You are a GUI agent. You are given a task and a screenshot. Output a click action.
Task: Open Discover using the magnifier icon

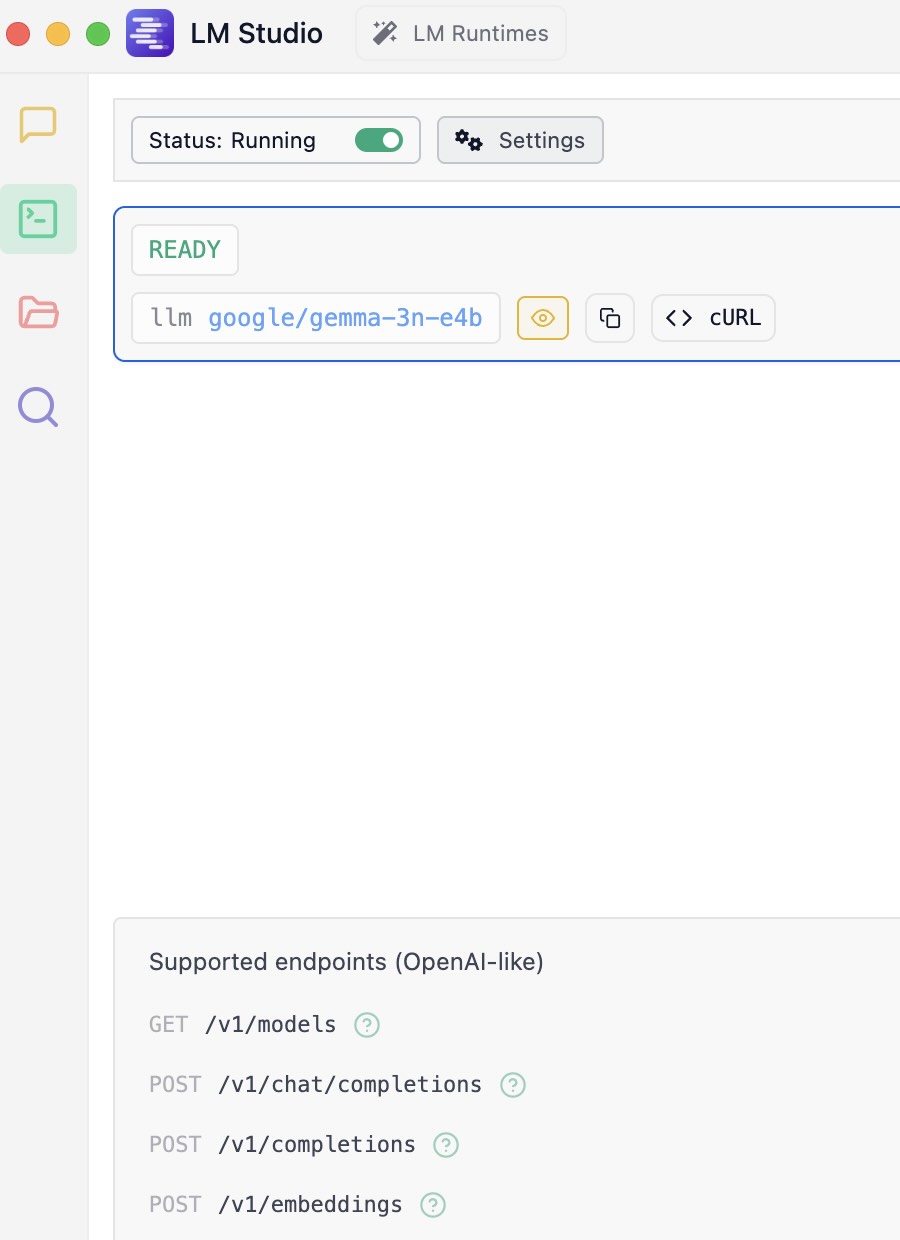tap(37, 406)
